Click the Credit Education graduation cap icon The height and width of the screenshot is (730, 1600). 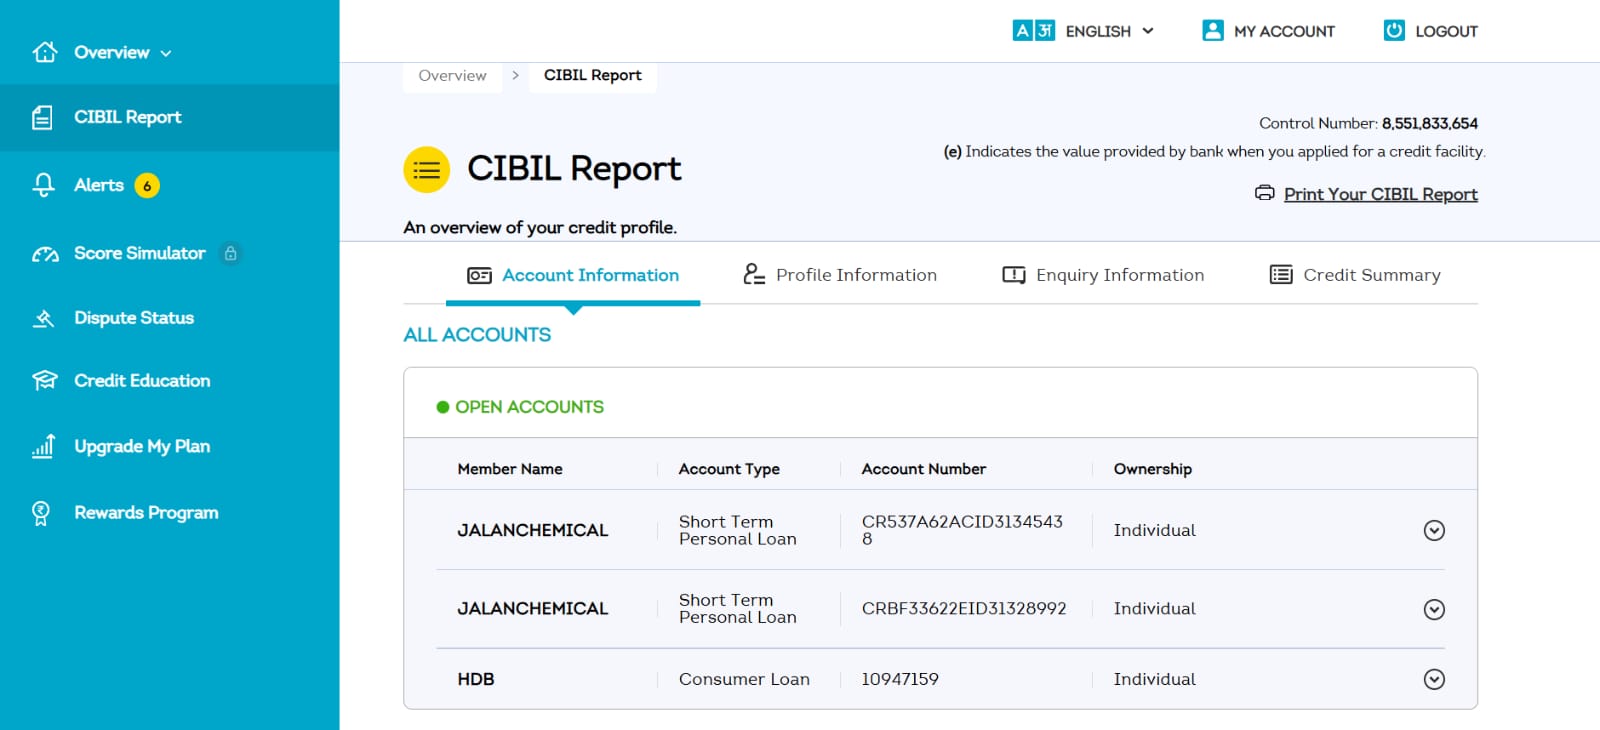pyautogui.click(x=45, y=381)
